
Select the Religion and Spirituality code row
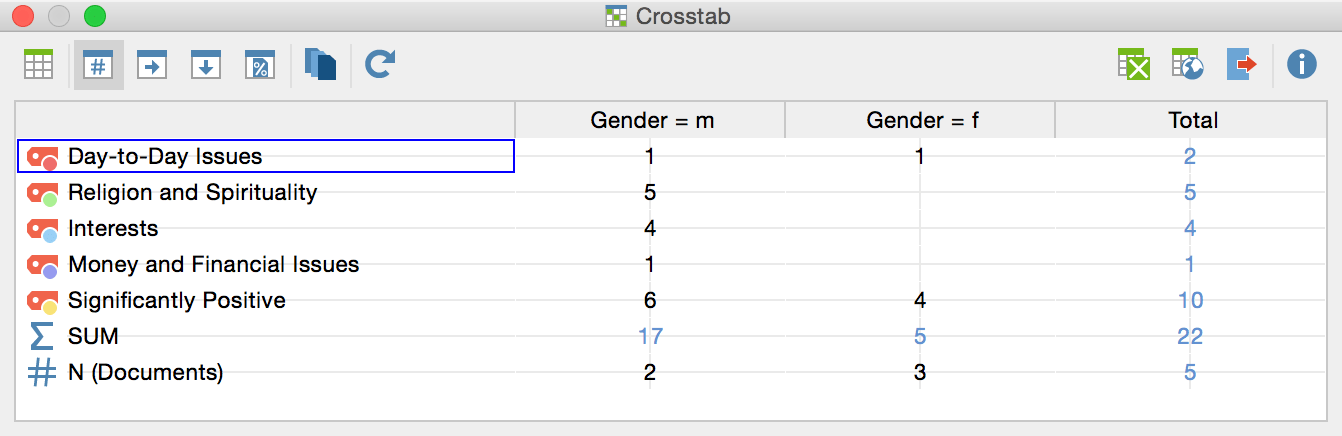[266, 192]
